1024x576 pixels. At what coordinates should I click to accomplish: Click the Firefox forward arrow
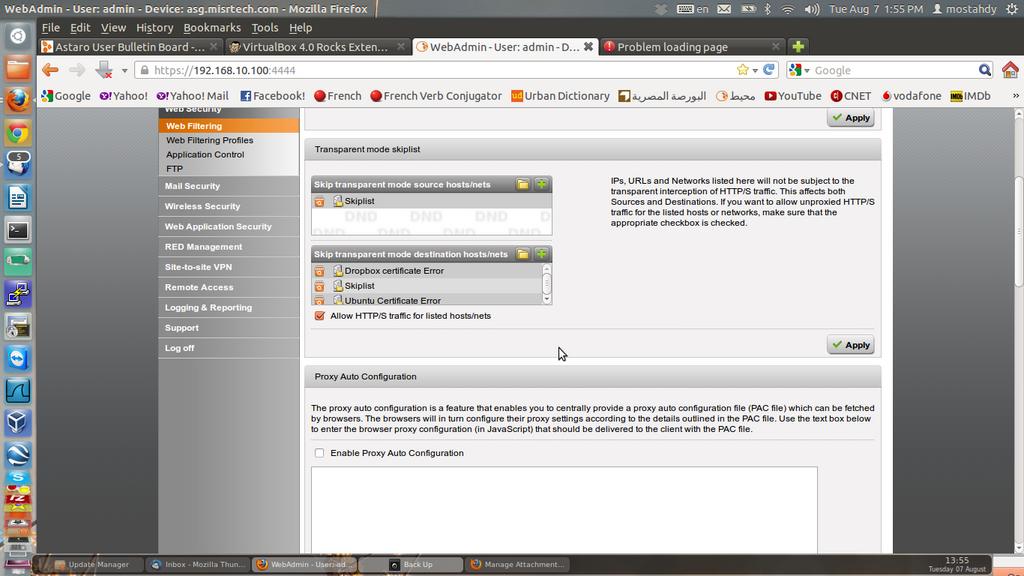coord(77,70)
